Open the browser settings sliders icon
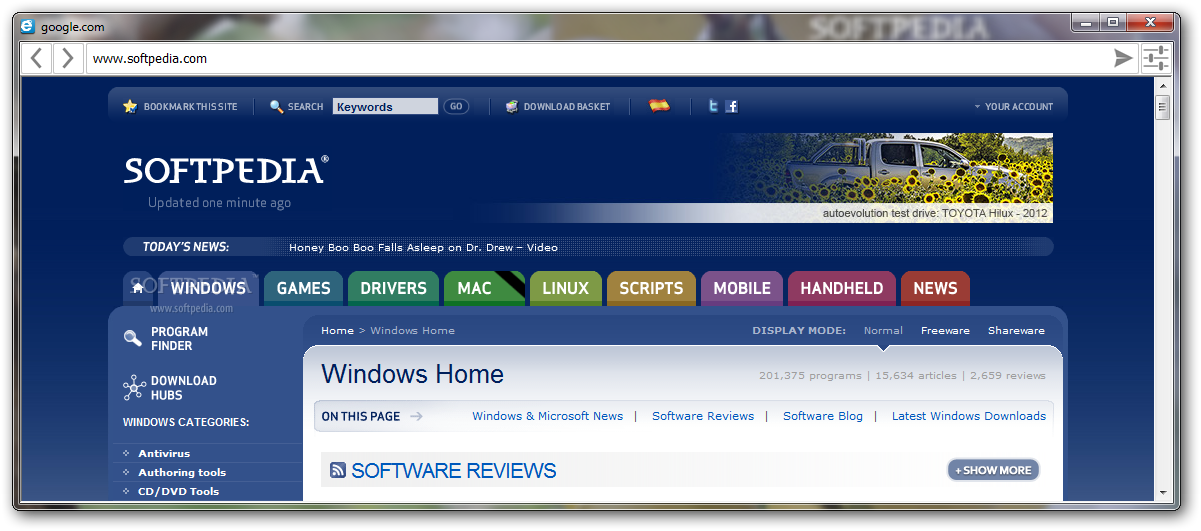Image resolution: width=1201 pixels, height=531 pixels. pyautogui.click(x=1156, y=58)
